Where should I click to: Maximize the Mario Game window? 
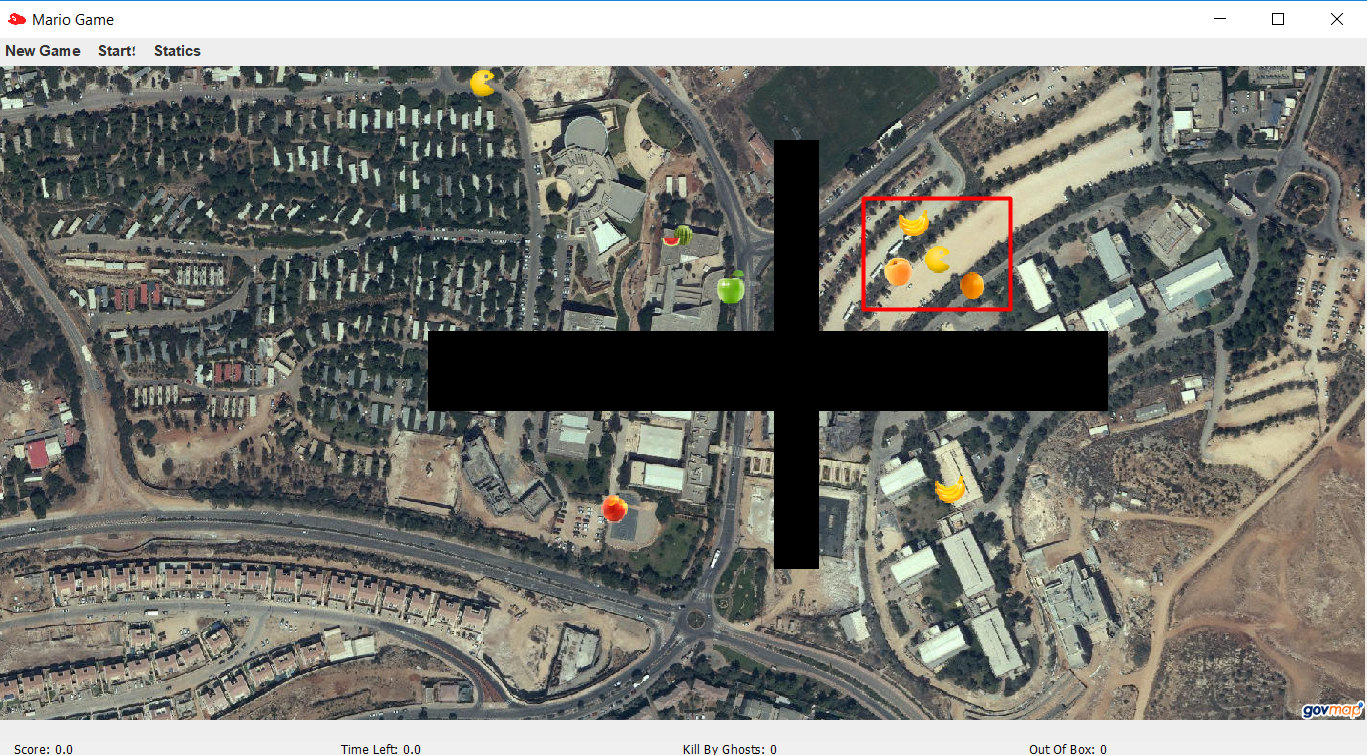[x=1278, y=19]
